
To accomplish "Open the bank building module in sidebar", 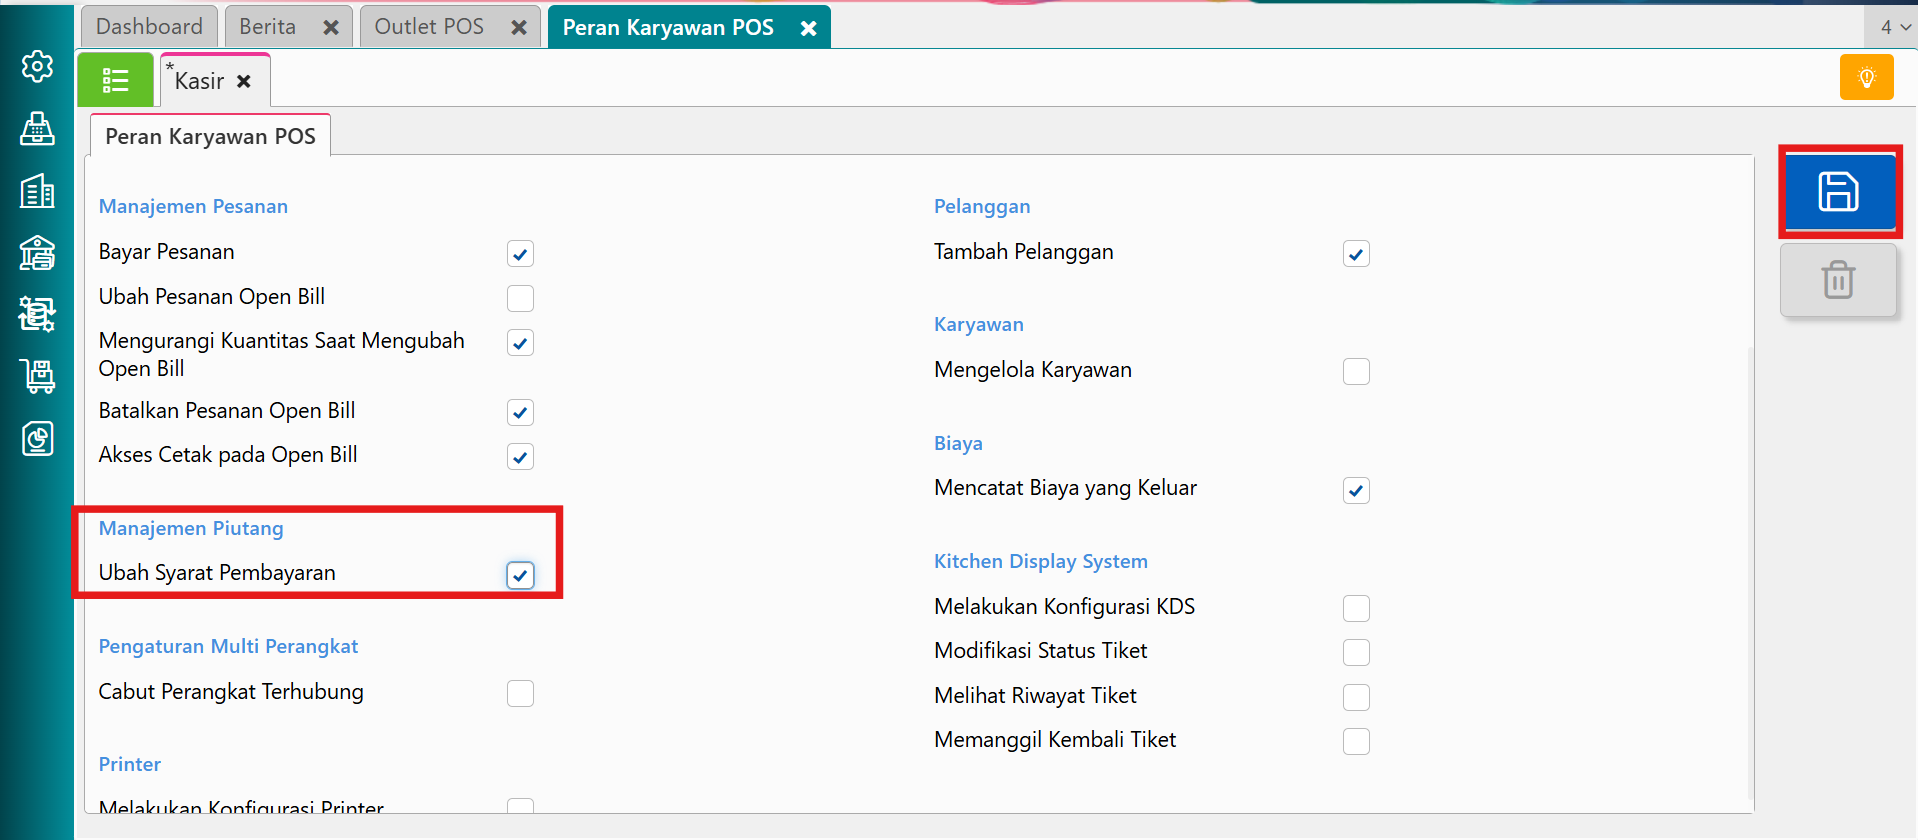I will click(37, 253).
